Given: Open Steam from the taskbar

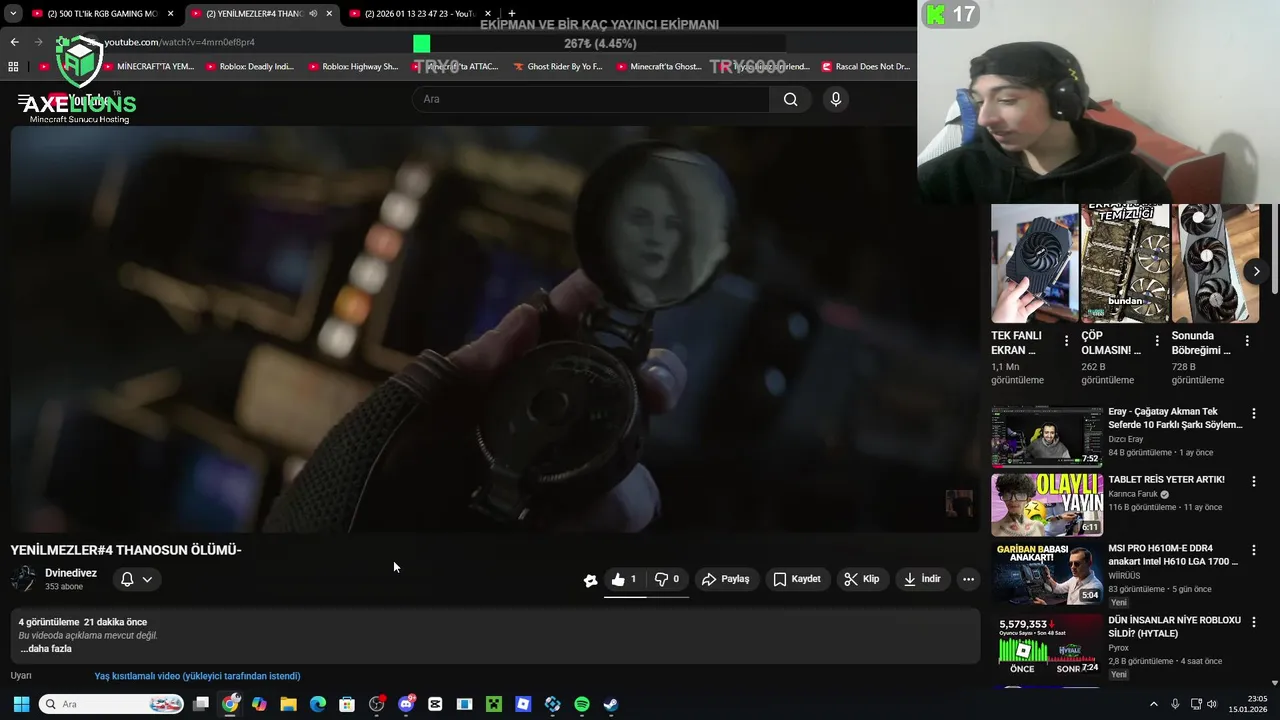Looking at the screenshot, I should (611, 704).
